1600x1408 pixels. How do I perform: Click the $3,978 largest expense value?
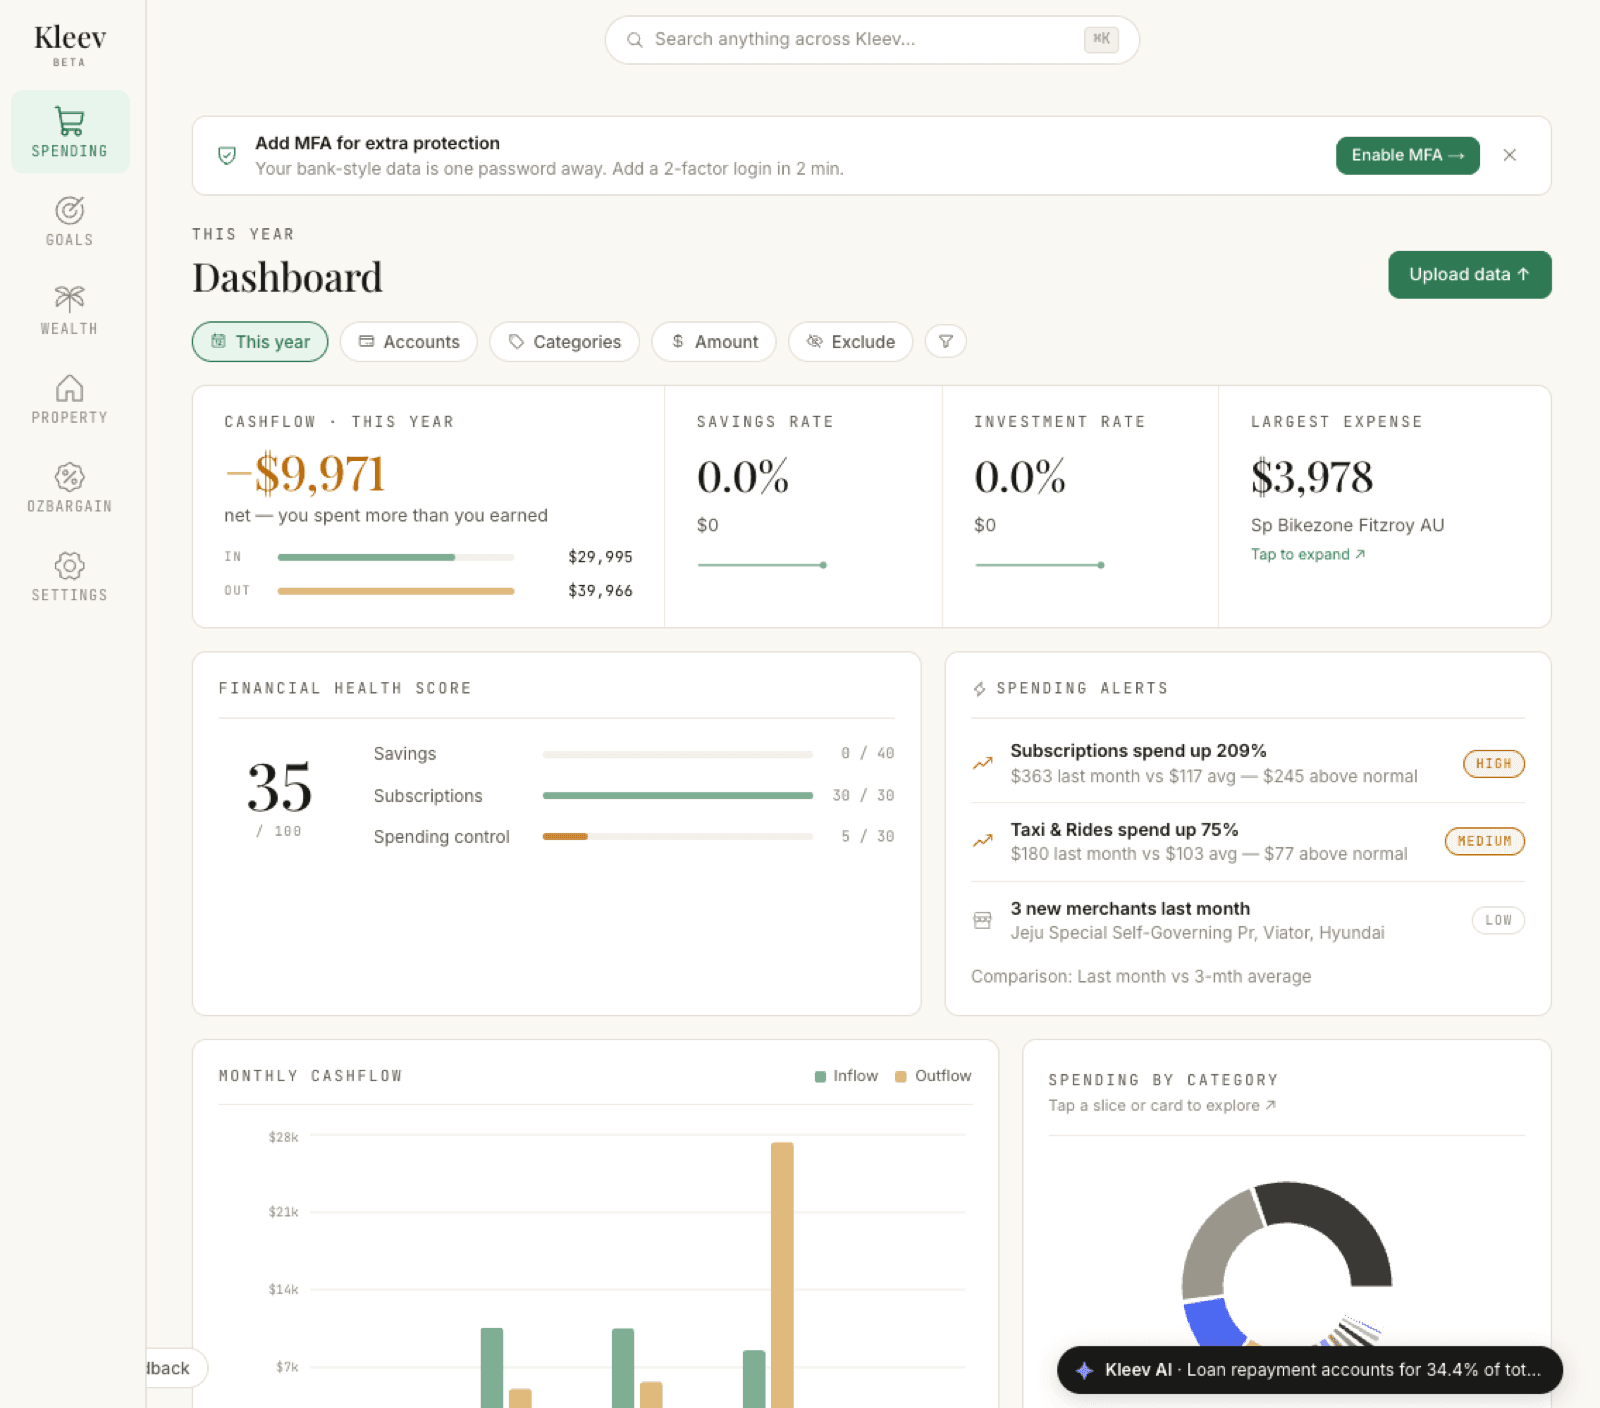[x=1312, y=477]
